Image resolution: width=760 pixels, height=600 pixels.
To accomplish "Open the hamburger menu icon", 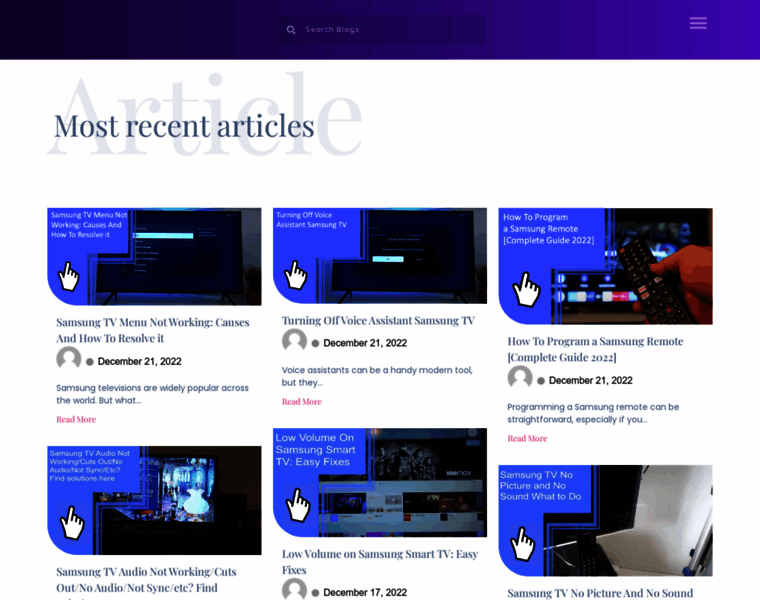I will 698,23.
